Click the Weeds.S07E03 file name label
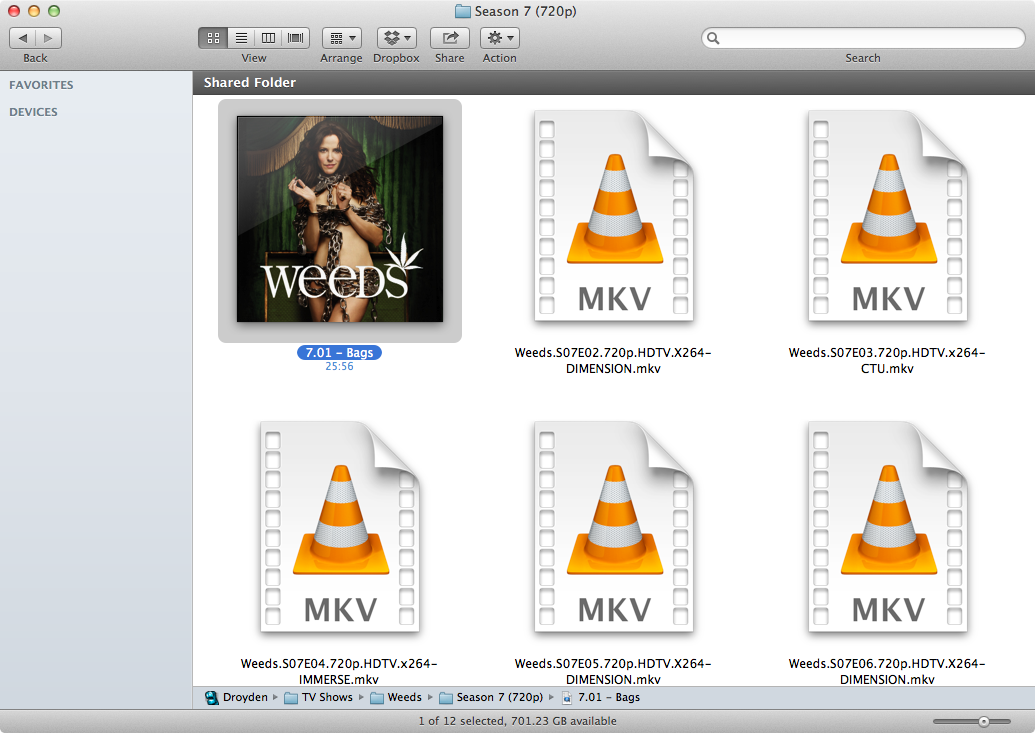Image resolution: width=1035 pixels, height=733 pixels. [887, 361]
